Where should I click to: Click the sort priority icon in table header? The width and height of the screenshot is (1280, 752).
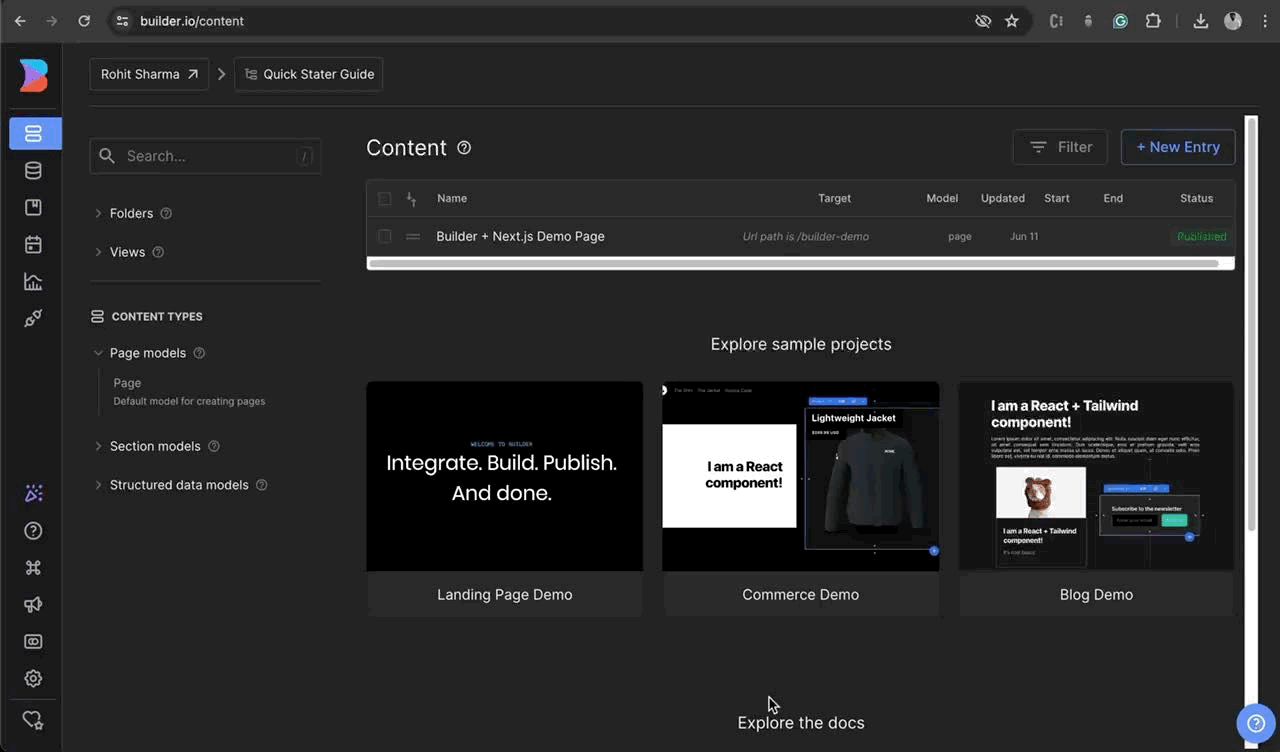tap(411, 199)
